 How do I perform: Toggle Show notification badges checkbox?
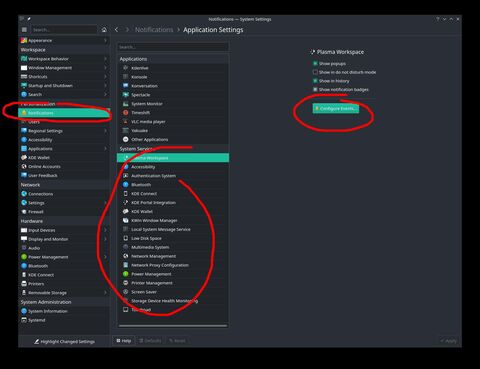(315, 89)
